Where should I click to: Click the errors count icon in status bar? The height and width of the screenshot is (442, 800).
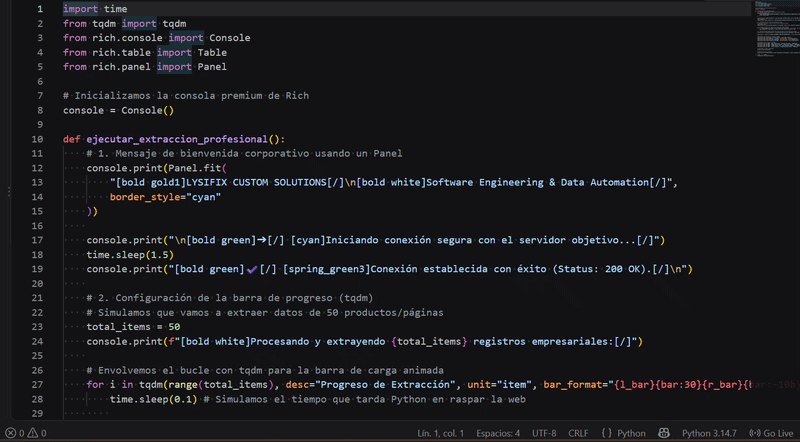10,433
